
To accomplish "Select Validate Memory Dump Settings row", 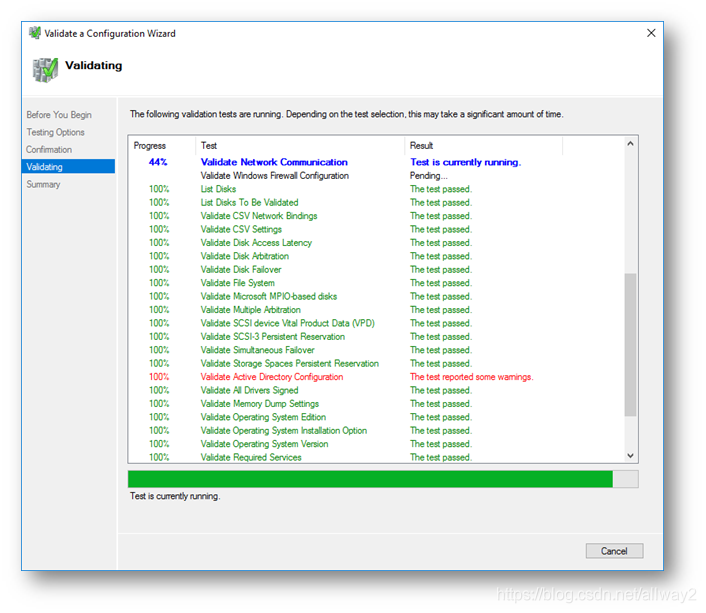I will 376,404.
